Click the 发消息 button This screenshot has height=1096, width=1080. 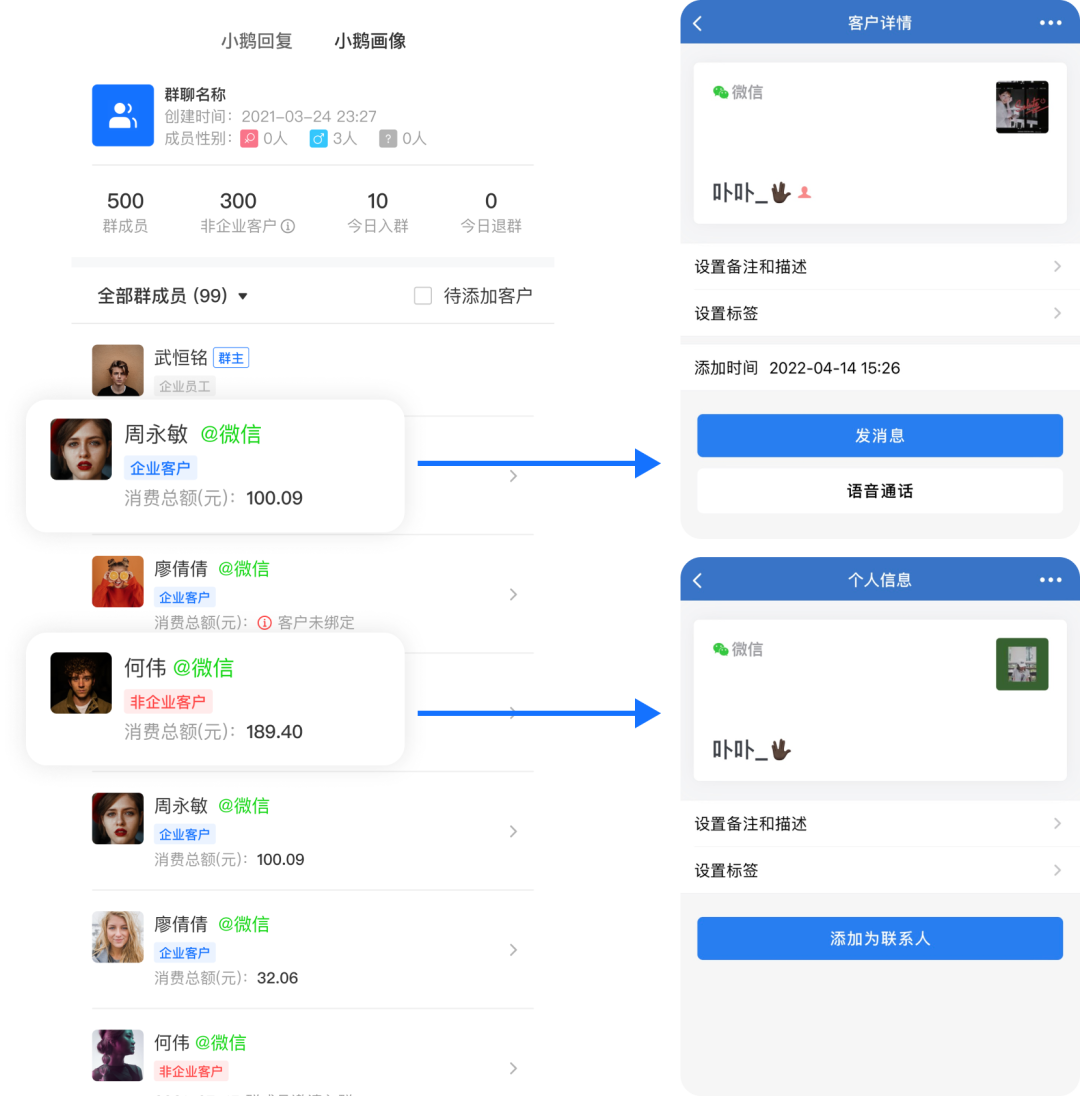point(879,435)
